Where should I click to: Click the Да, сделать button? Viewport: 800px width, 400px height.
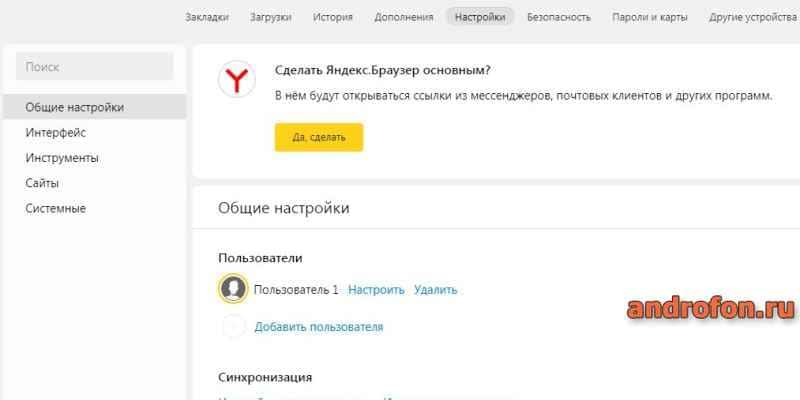(319, 137)
